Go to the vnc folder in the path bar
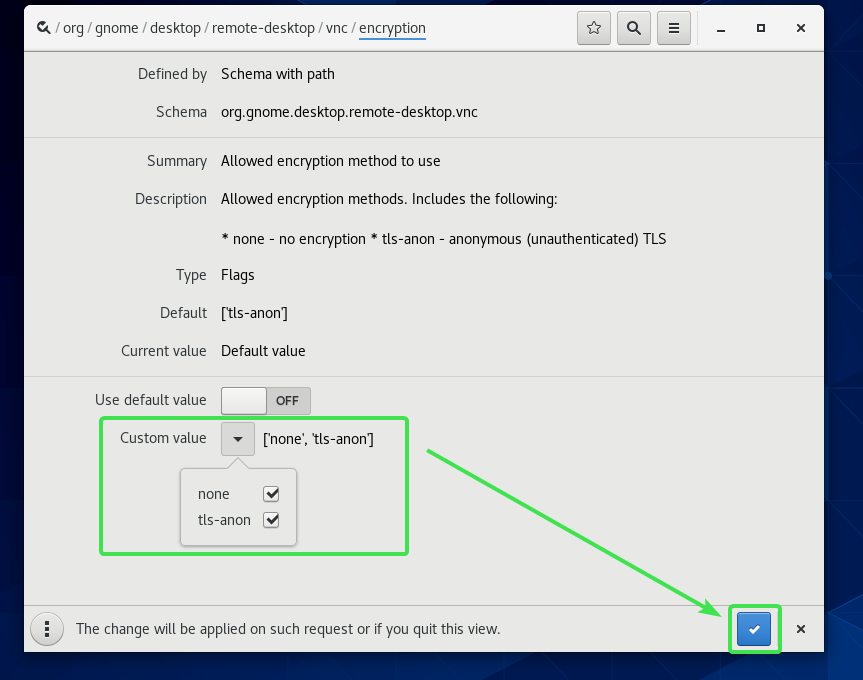 click(336, 29)
